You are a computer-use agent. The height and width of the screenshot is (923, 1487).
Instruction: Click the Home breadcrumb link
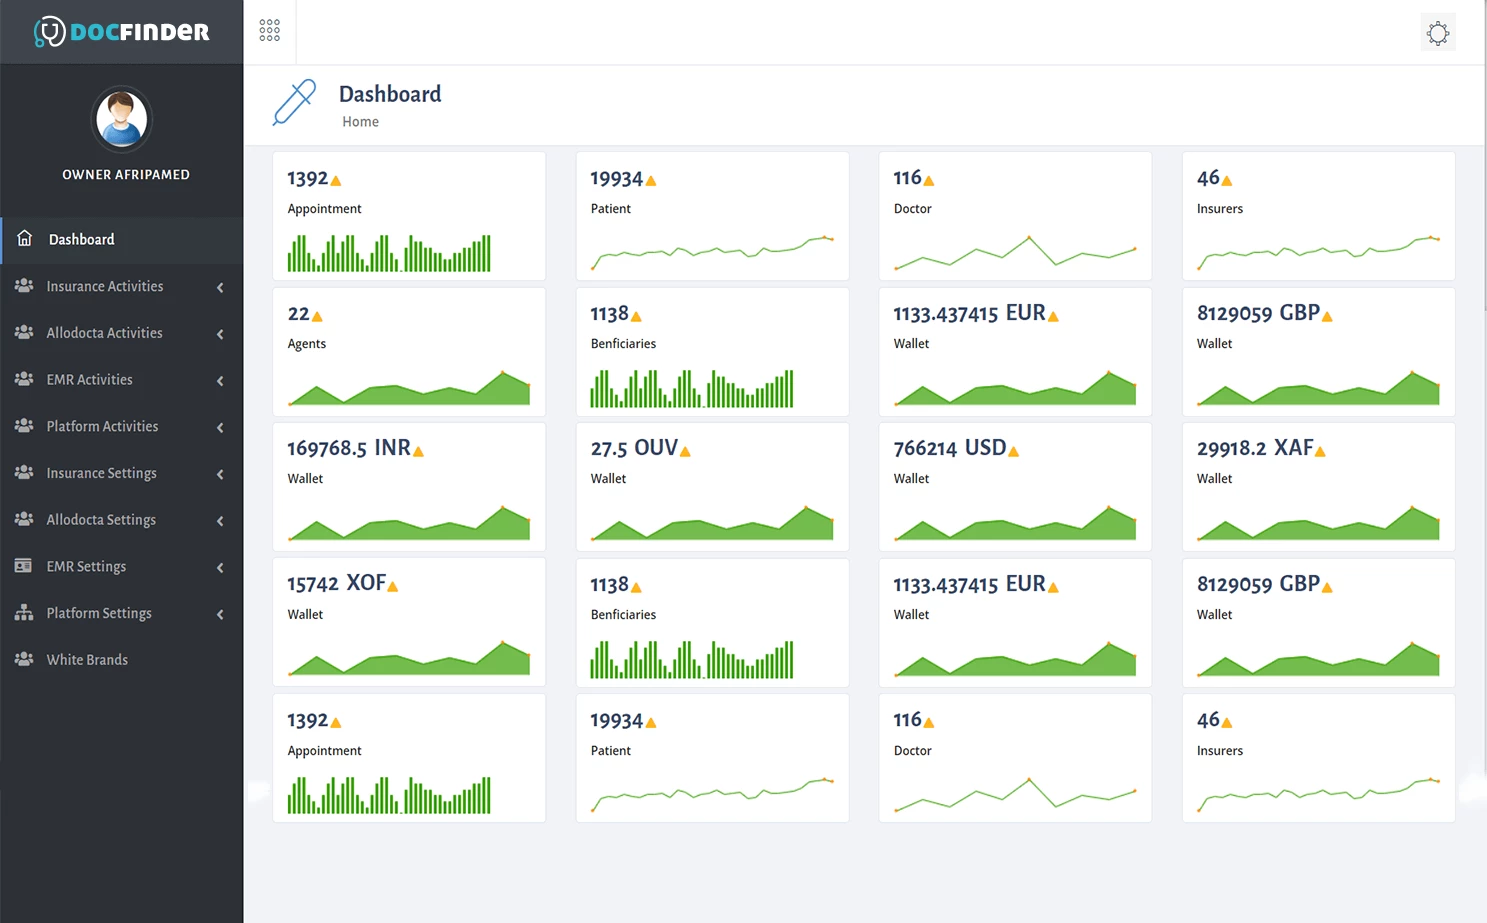pyautogui.click(x=360, y=121)
